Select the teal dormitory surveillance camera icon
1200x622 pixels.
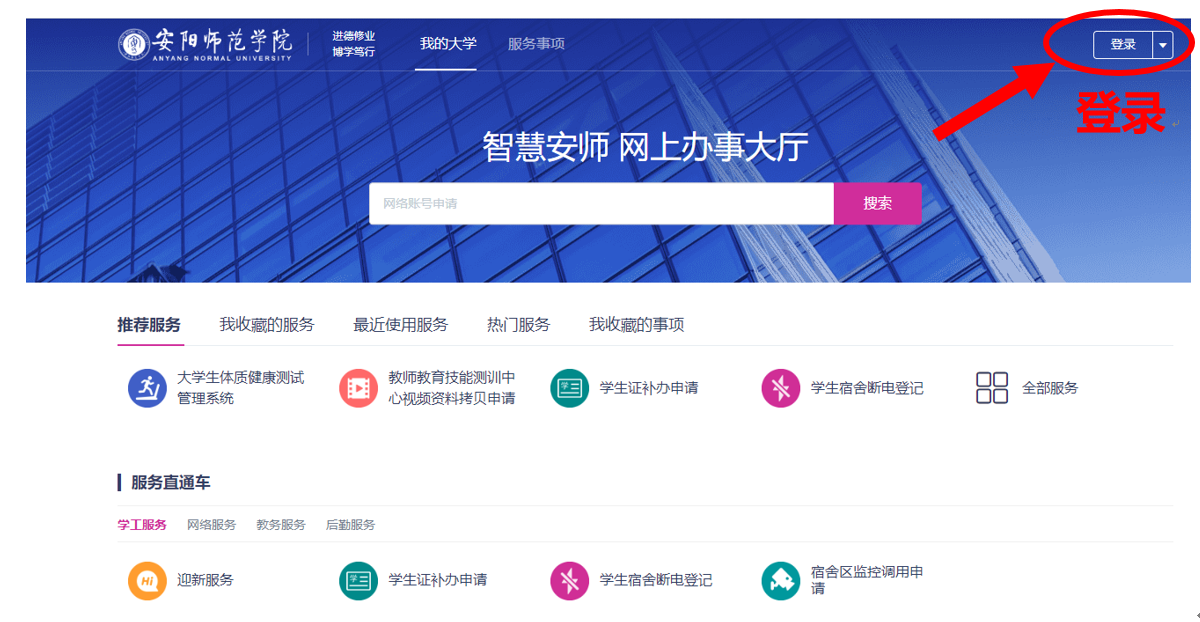[x=780, y=580]
